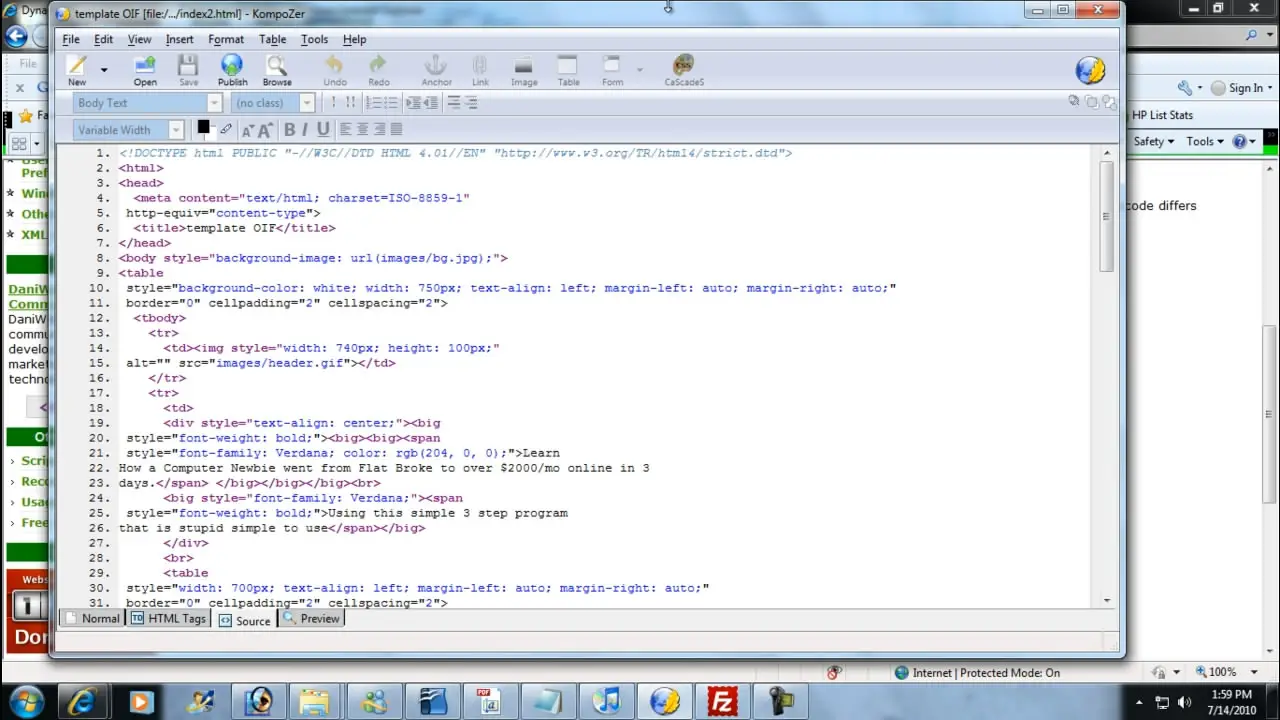Open the dropdown arrow next to New
The height and width of the screenshot is (720, 1280).
(103, 70)
